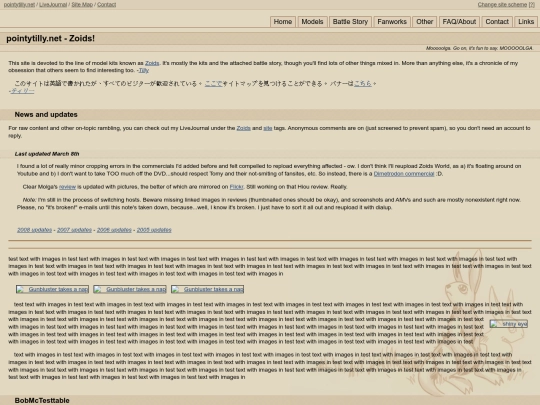
Task: Click the Contact link in top breadcrumb
Action: point(106,4)
